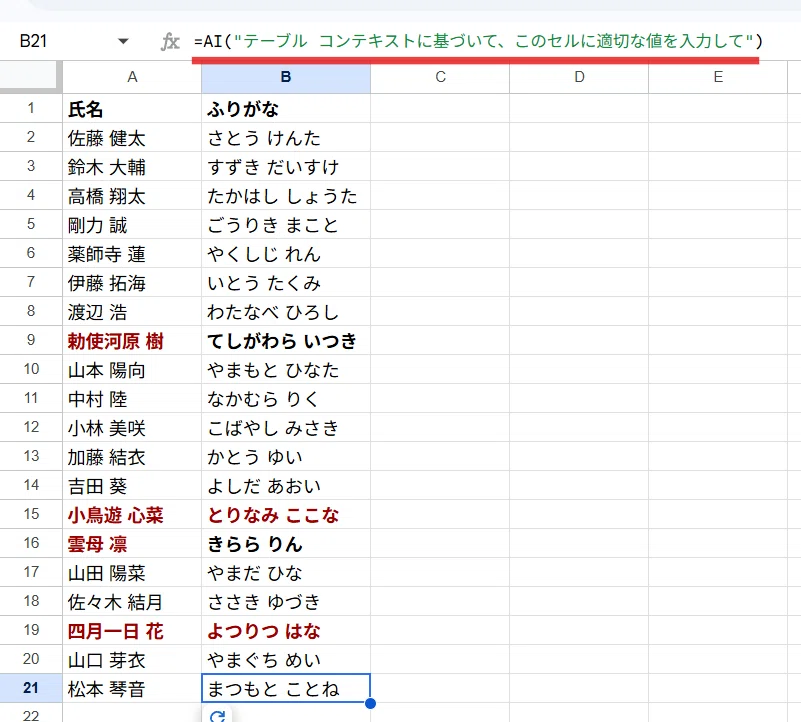Click cell ささき ゆづき
801x722 pixels.
(x=286, y=601)
